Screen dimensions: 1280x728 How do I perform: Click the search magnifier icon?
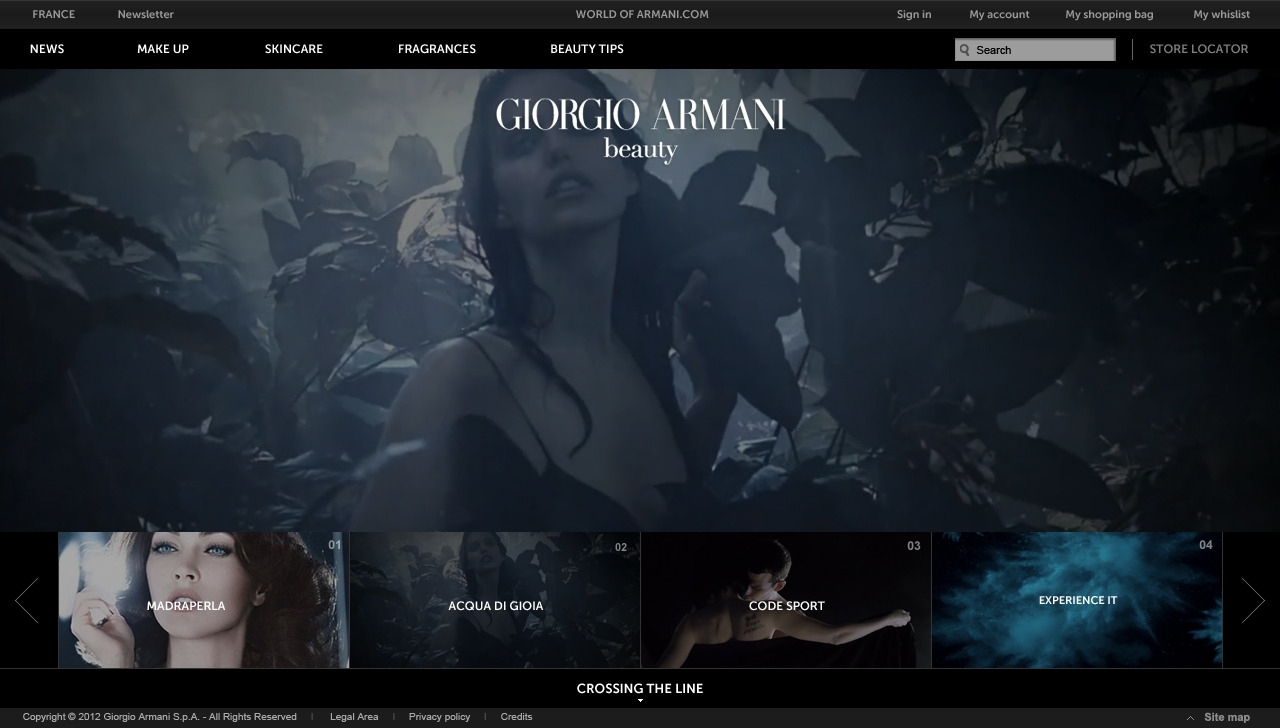(964, 50)
